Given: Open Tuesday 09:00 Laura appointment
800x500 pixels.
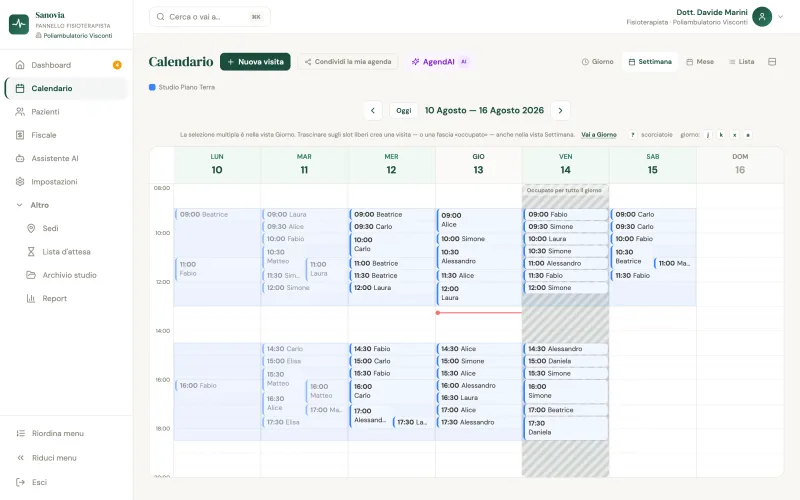Looking at the screenshot, I should coord(304,214).
